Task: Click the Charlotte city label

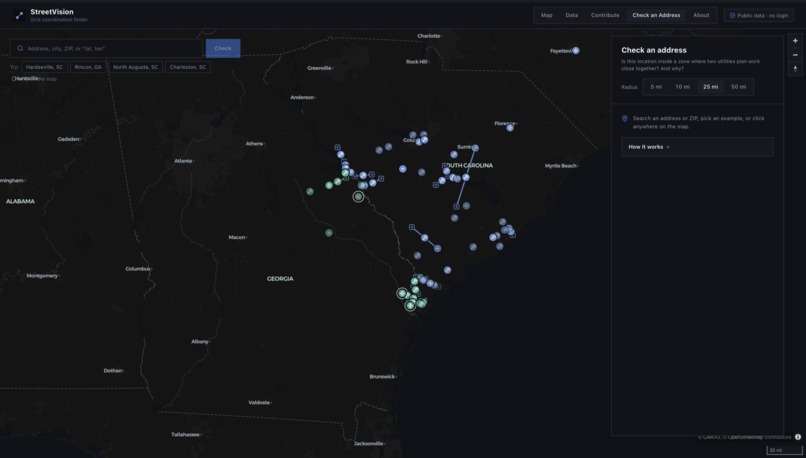Action: (x=429, y=36)
